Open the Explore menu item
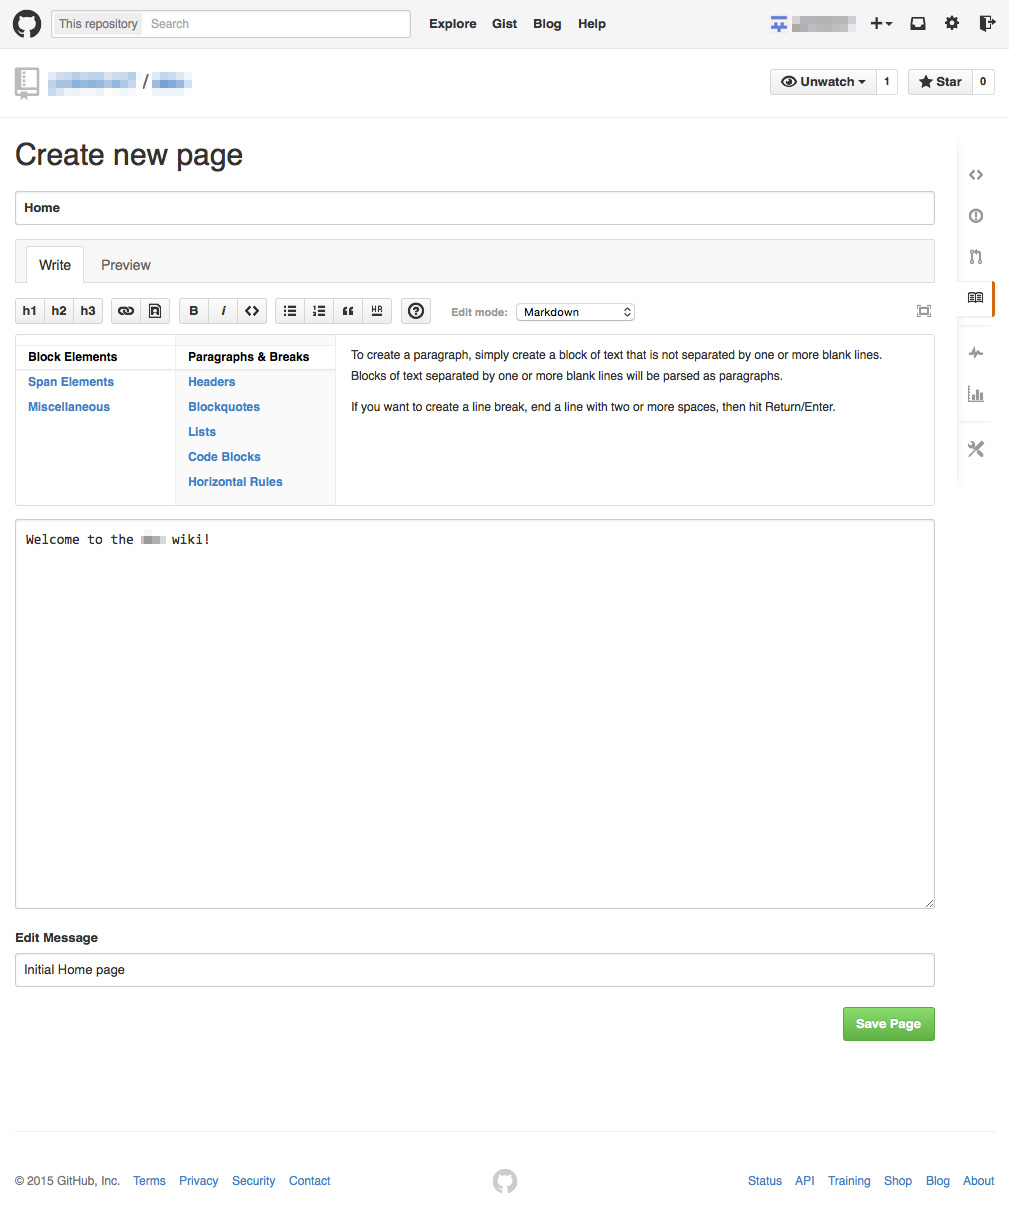The width and height of the screenshot is (1009, 1230). pyautogui.click(x=452, y=23)
